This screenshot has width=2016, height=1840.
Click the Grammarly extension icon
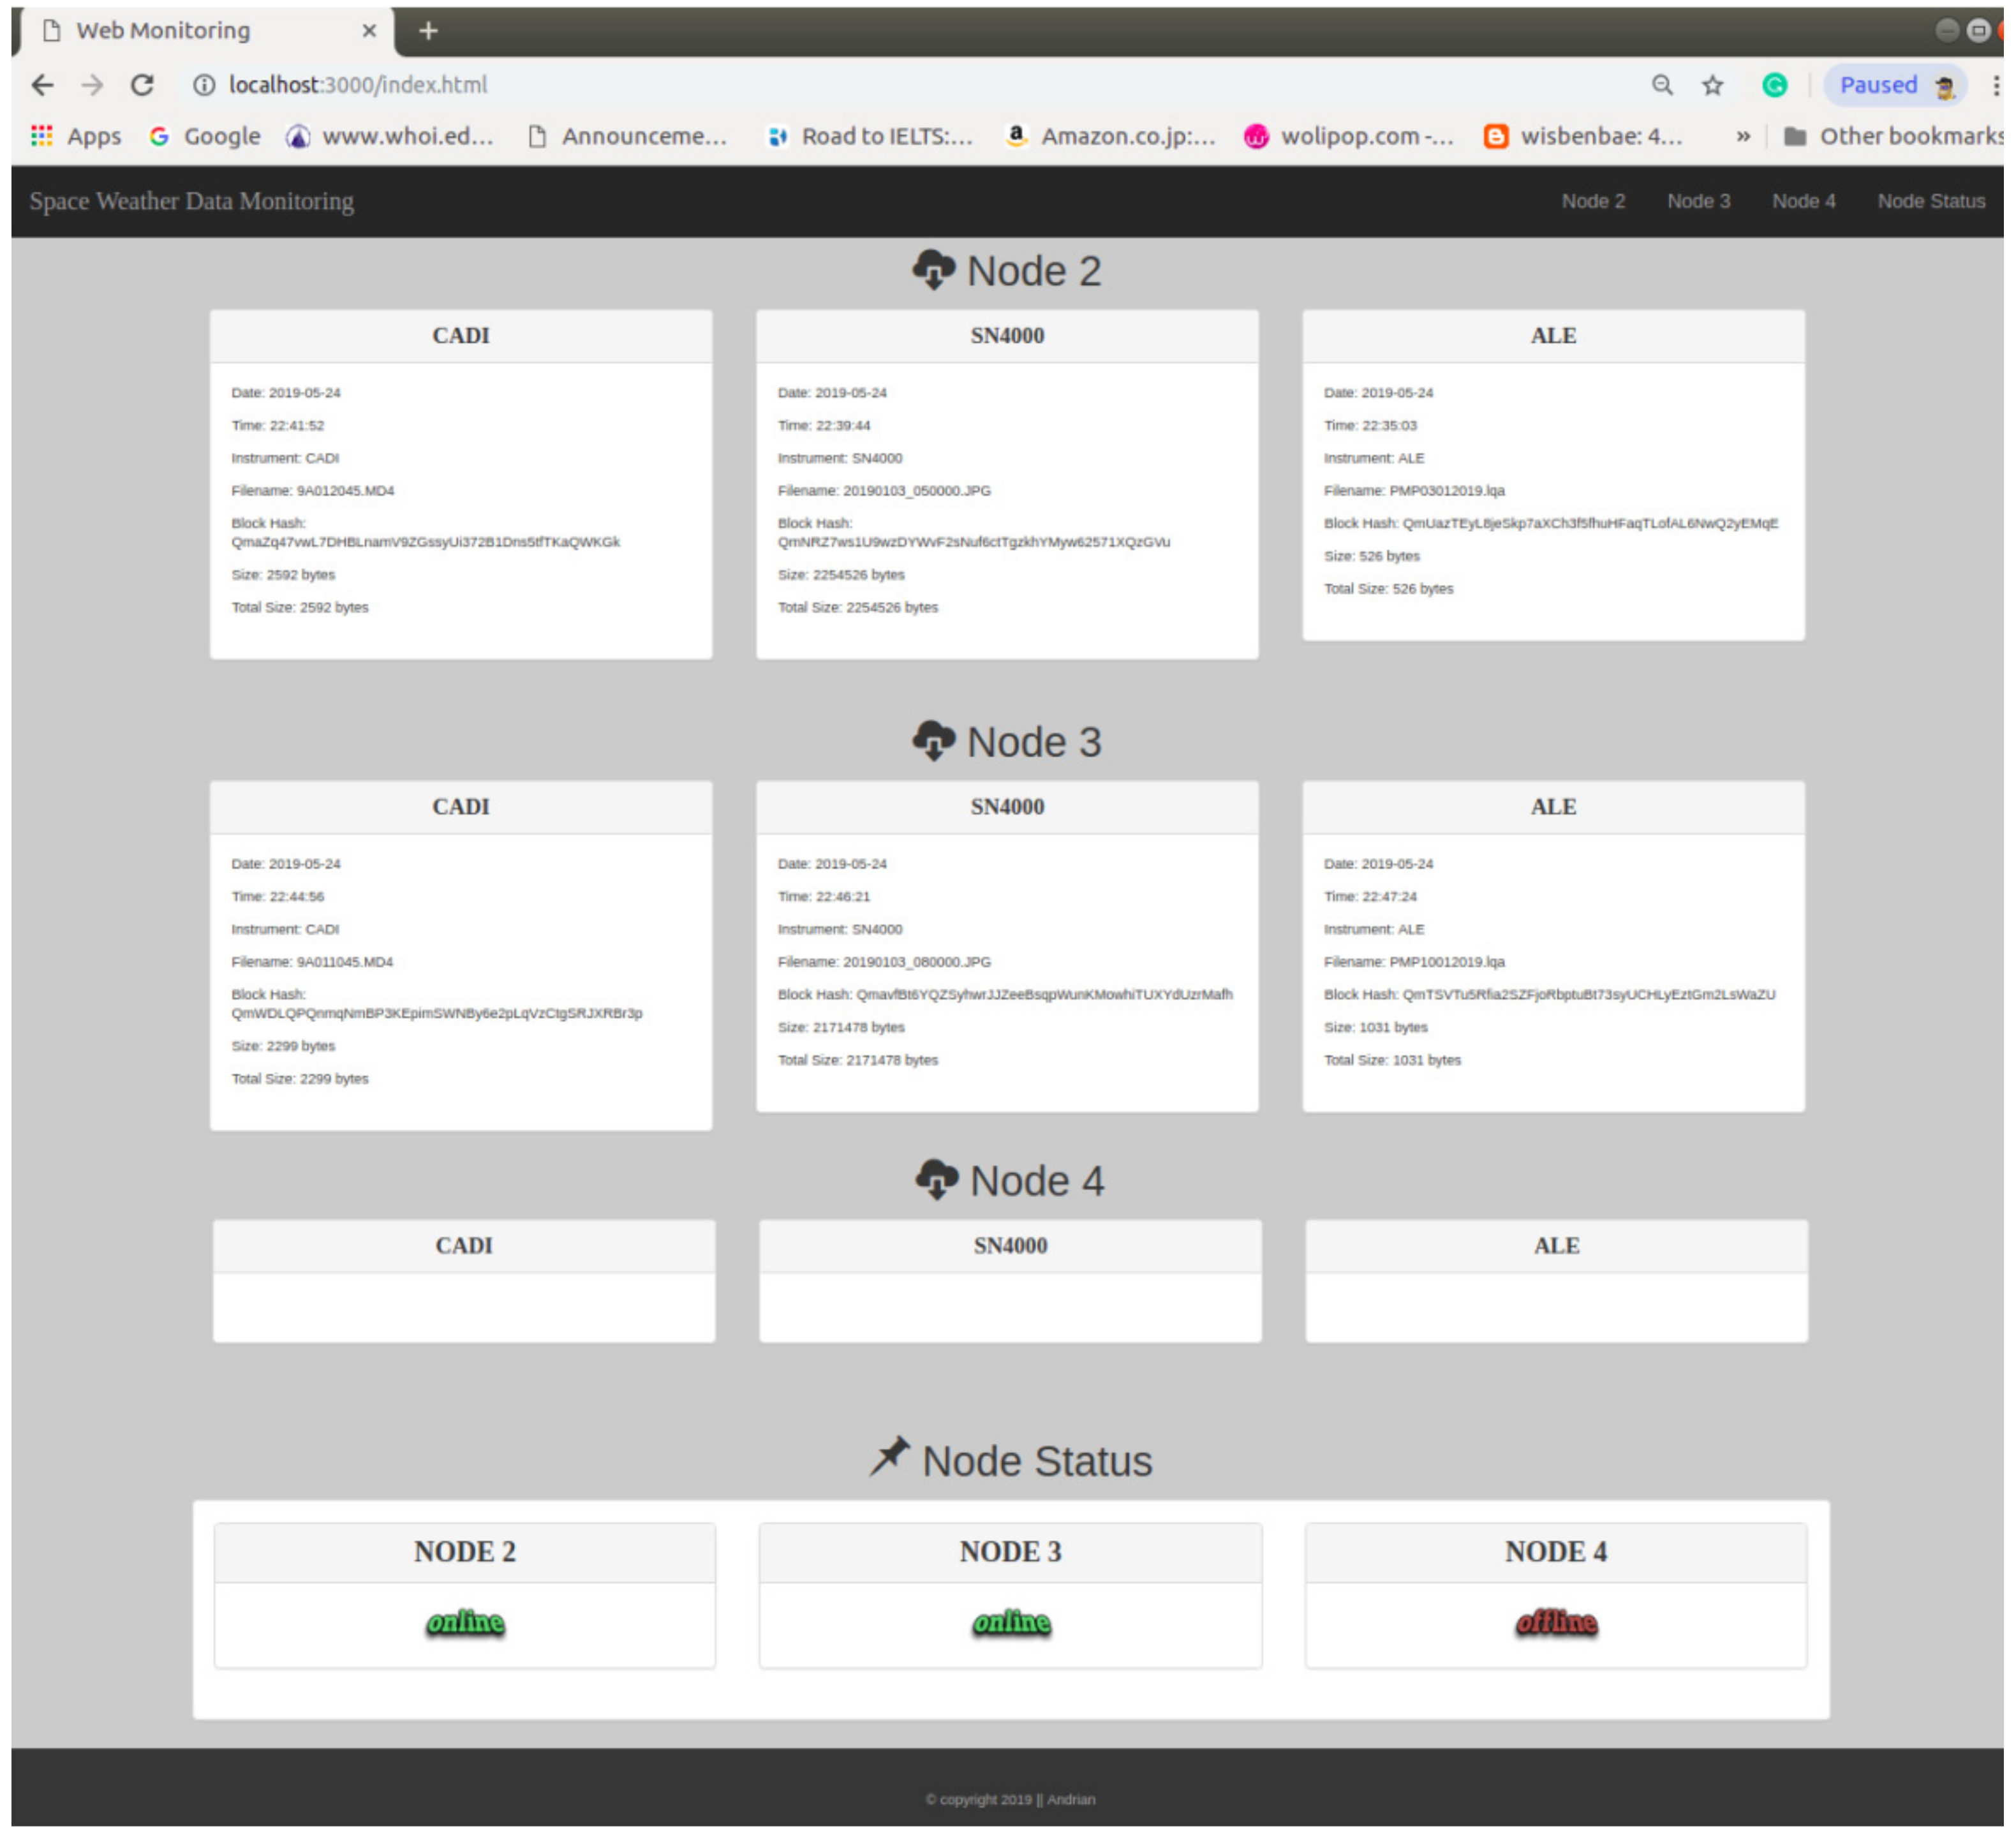tap(1775, 85)
